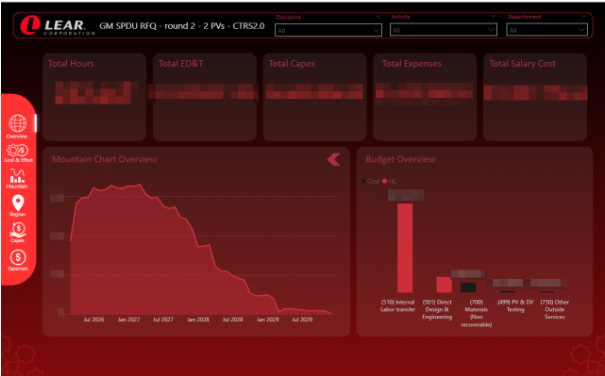Open the Cost & Effort gears icon

(18, 150)
